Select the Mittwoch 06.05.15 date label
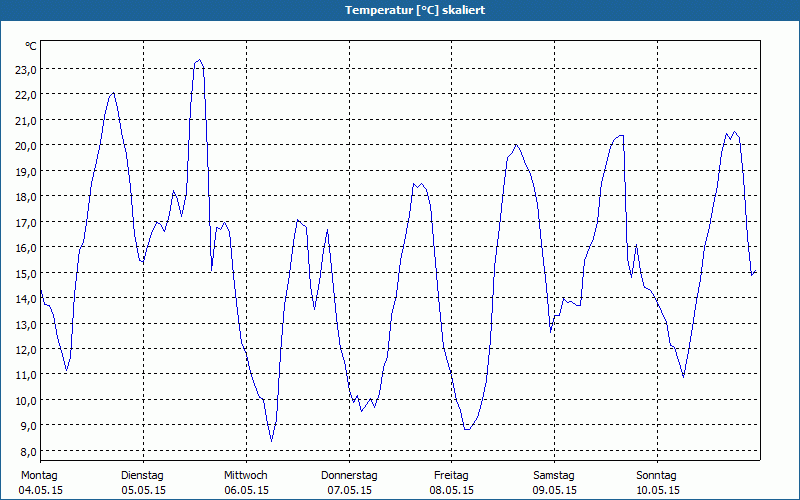The image size is (800, 500). 246,483
